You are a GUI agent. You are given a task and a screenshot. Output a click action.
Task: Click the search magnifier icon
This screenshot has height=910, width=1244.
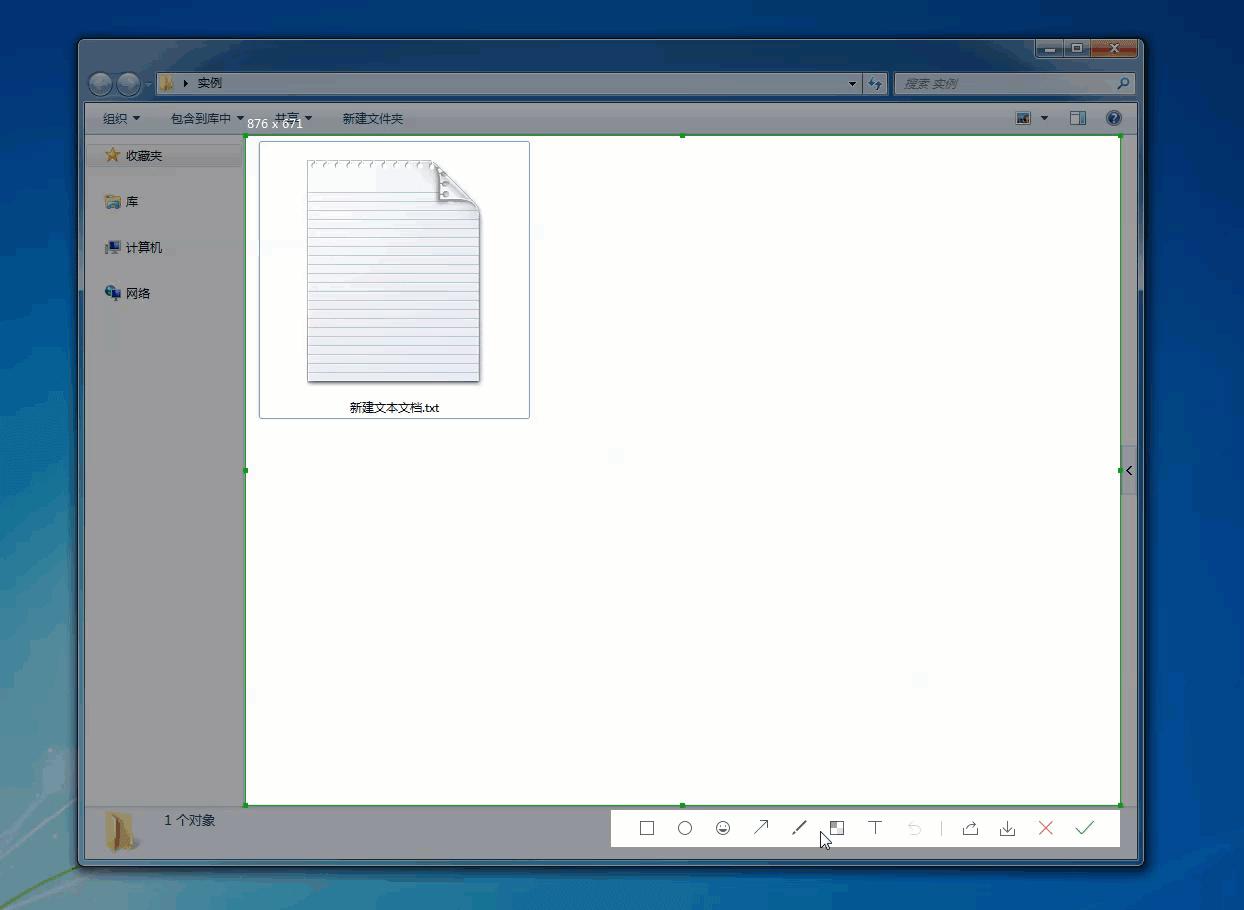click(x=1123, y=83)
